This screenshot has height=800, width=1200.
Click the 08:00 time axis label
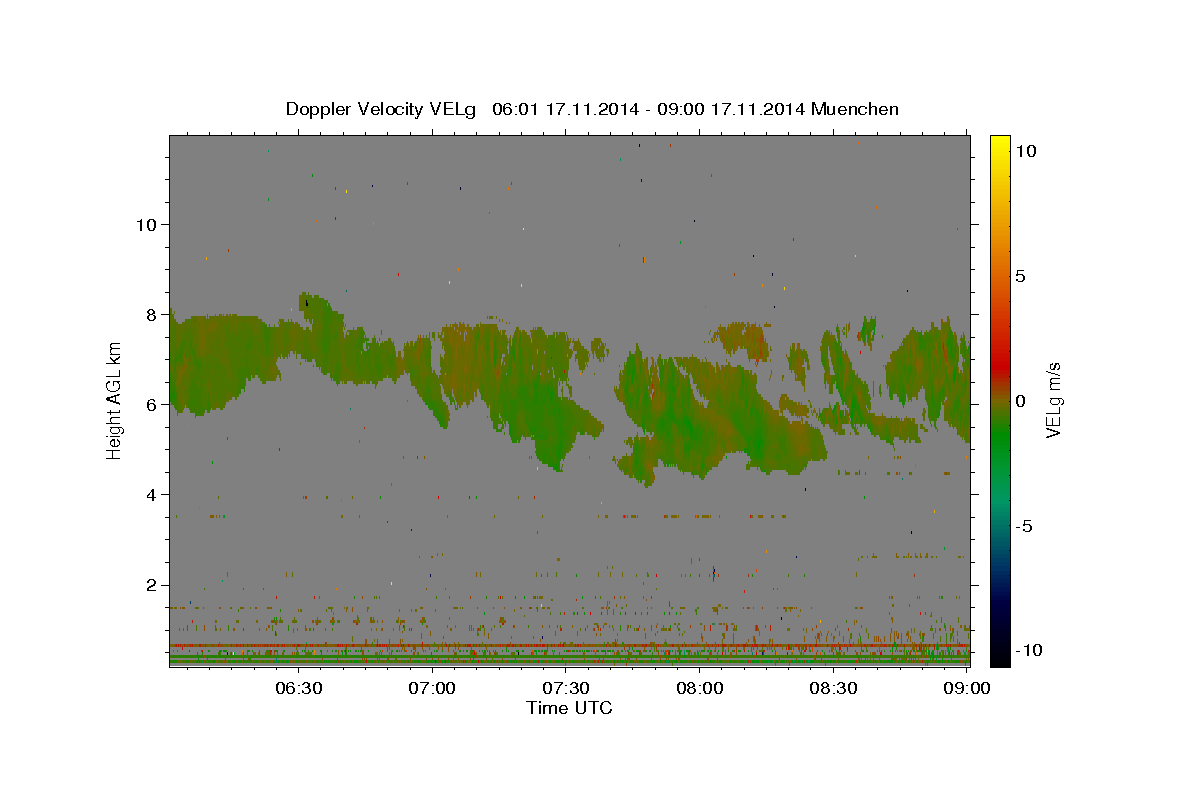click(x=700, y=688)
